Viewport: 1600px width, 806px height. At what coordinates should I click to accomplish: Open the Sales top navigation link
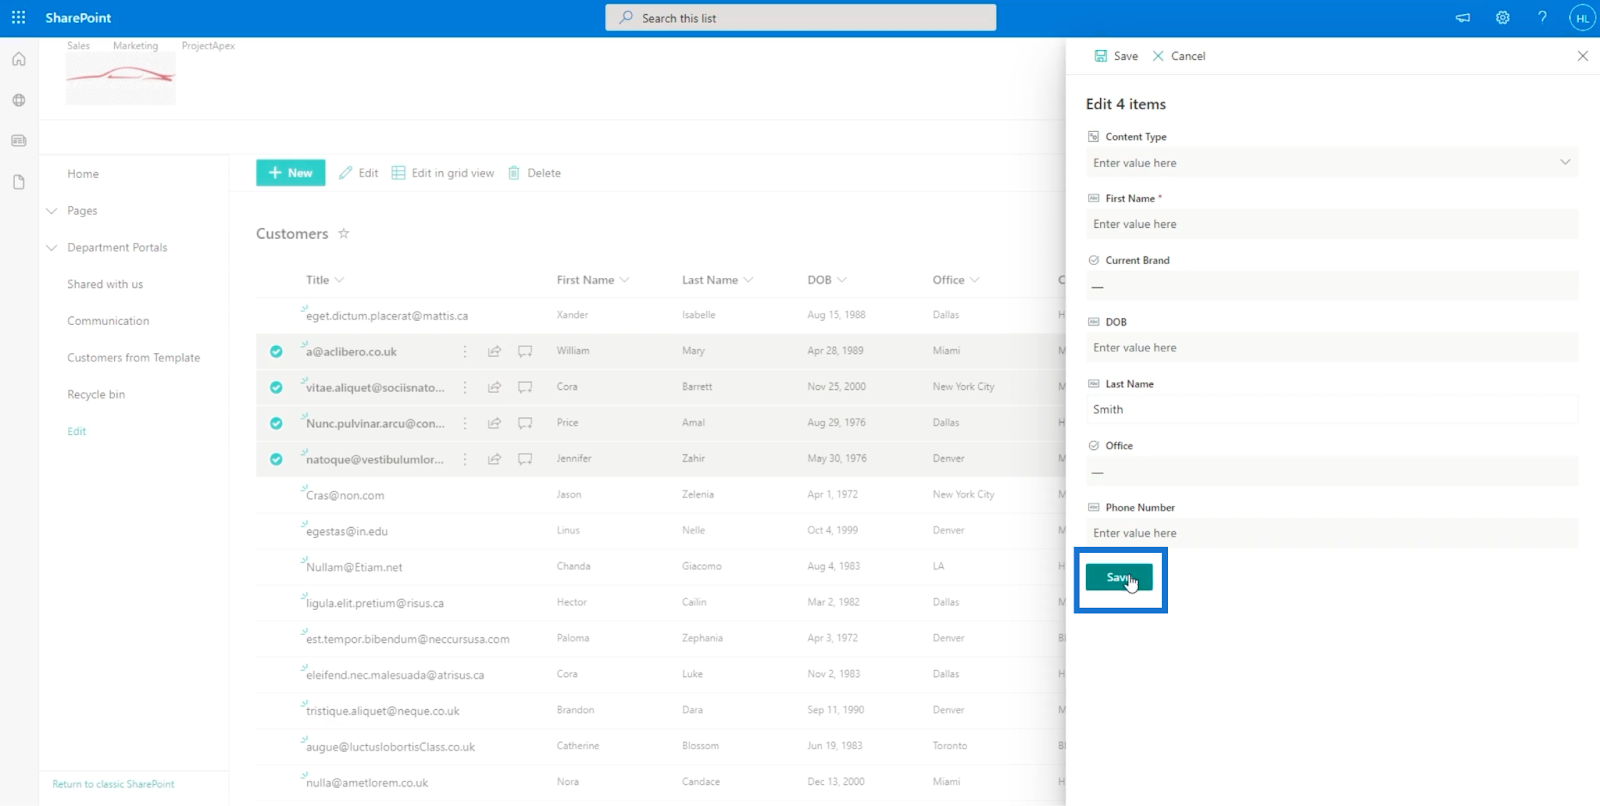pos(79,46)
